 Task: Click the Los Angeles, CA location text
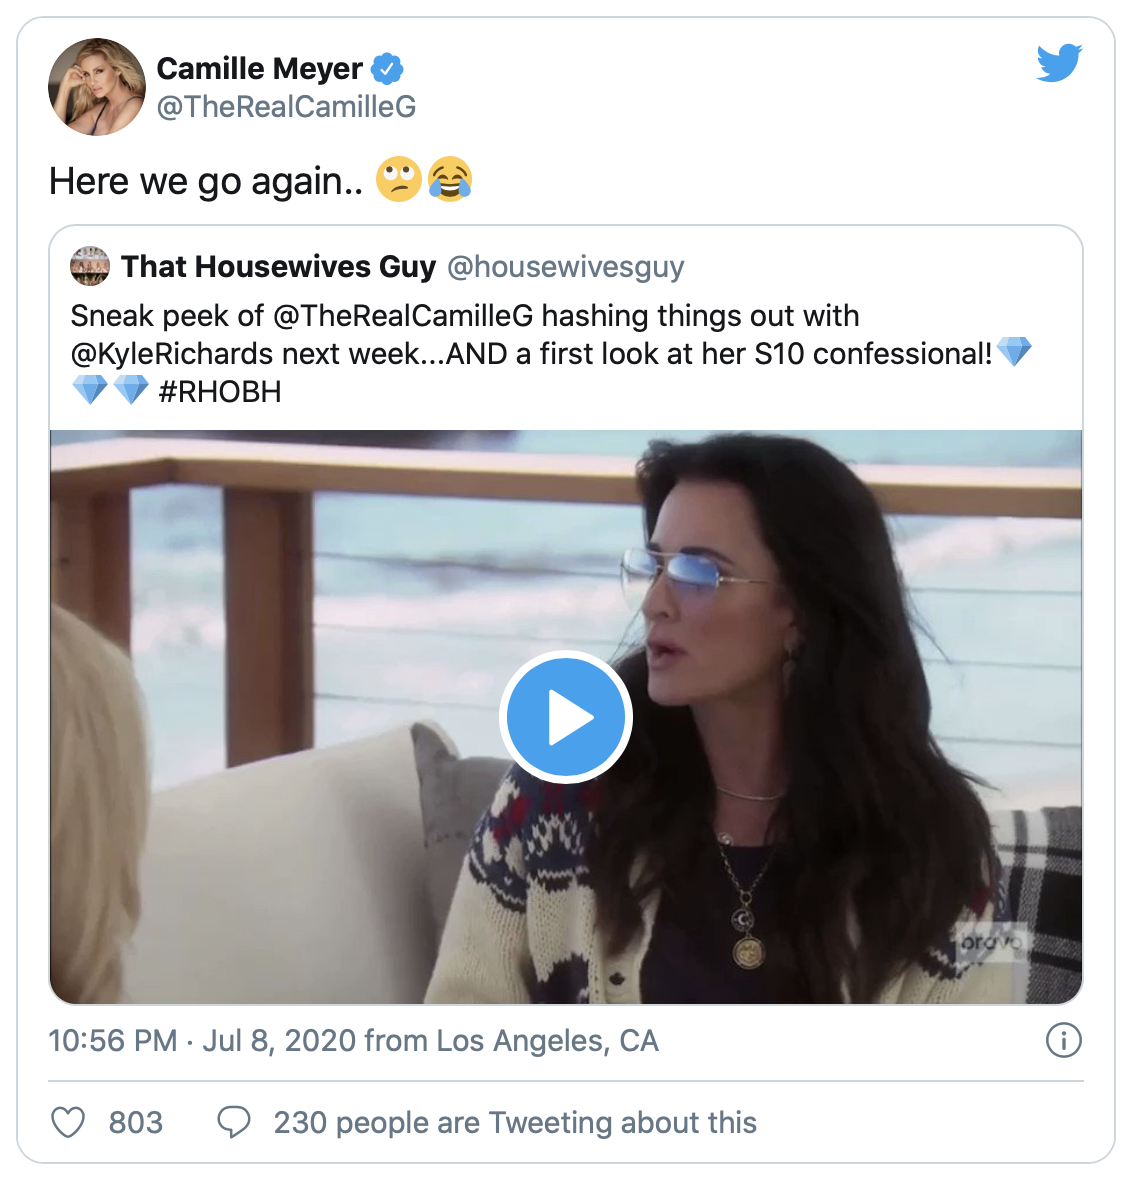pyautogui.click(x=548, y=1041)
